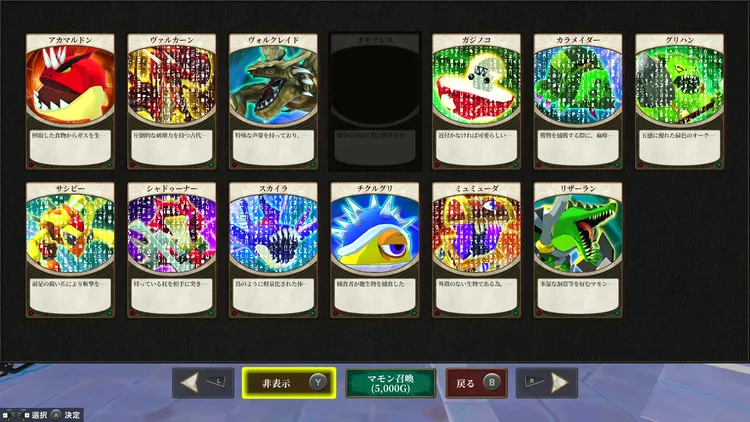Select the カラメイダー card
Screen dimensions: 750x422
(578, 101)
